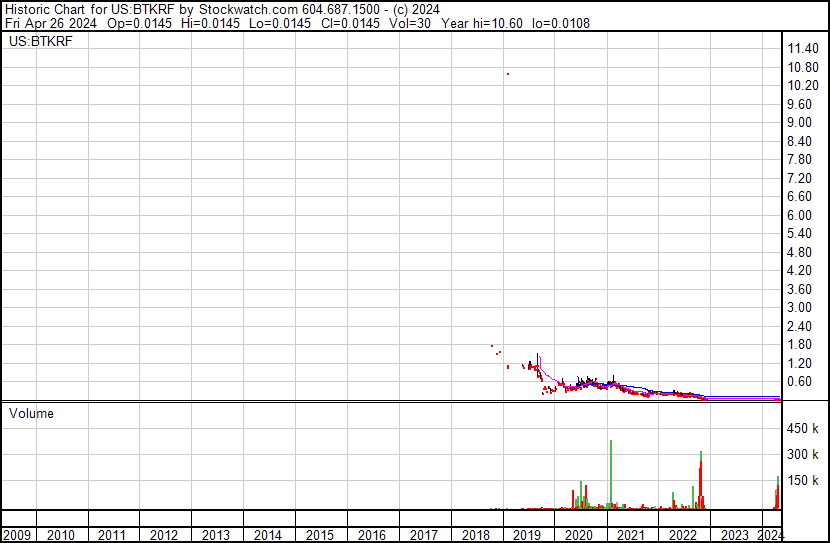The image size is (830, 543).
Task: Click the 9.00 price axis value
Action: click(x=799, y=122)
